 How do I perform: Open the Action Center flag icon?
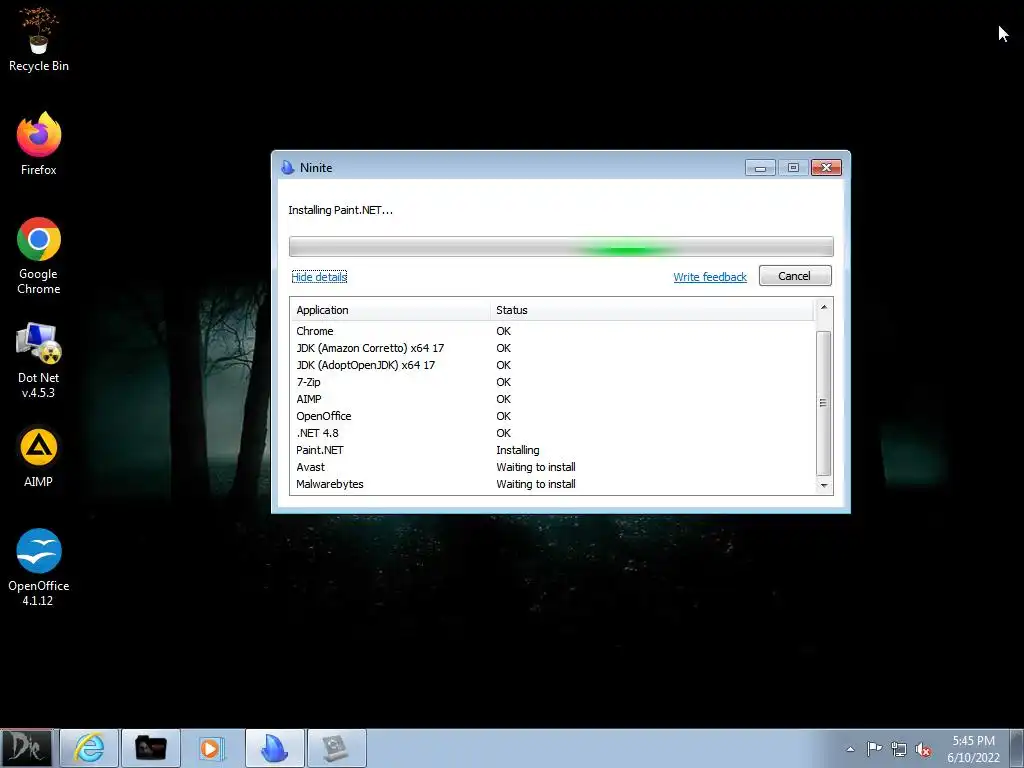pos(874,749)
